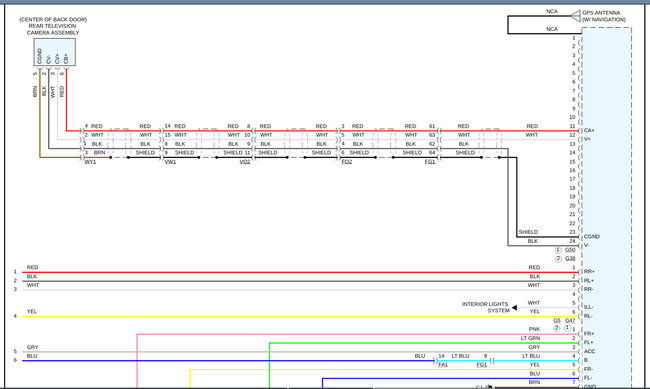The image size is (650, 389).
Task: Click the ACC terminal label
Action: point(589,351)
